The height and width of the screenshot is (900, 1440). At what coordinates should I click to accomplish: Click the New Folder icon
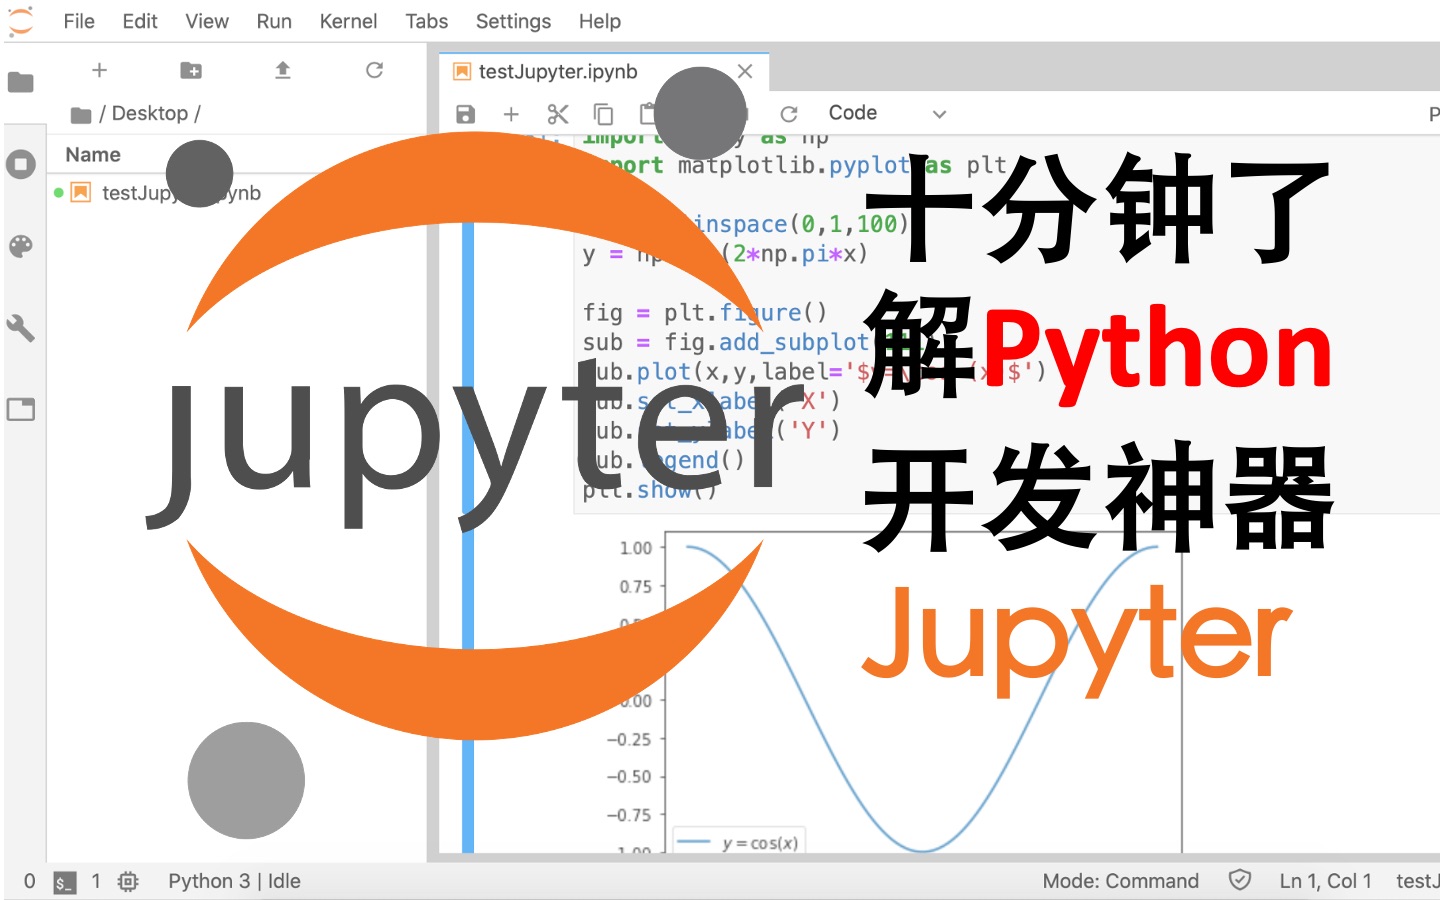click(191, 70)
